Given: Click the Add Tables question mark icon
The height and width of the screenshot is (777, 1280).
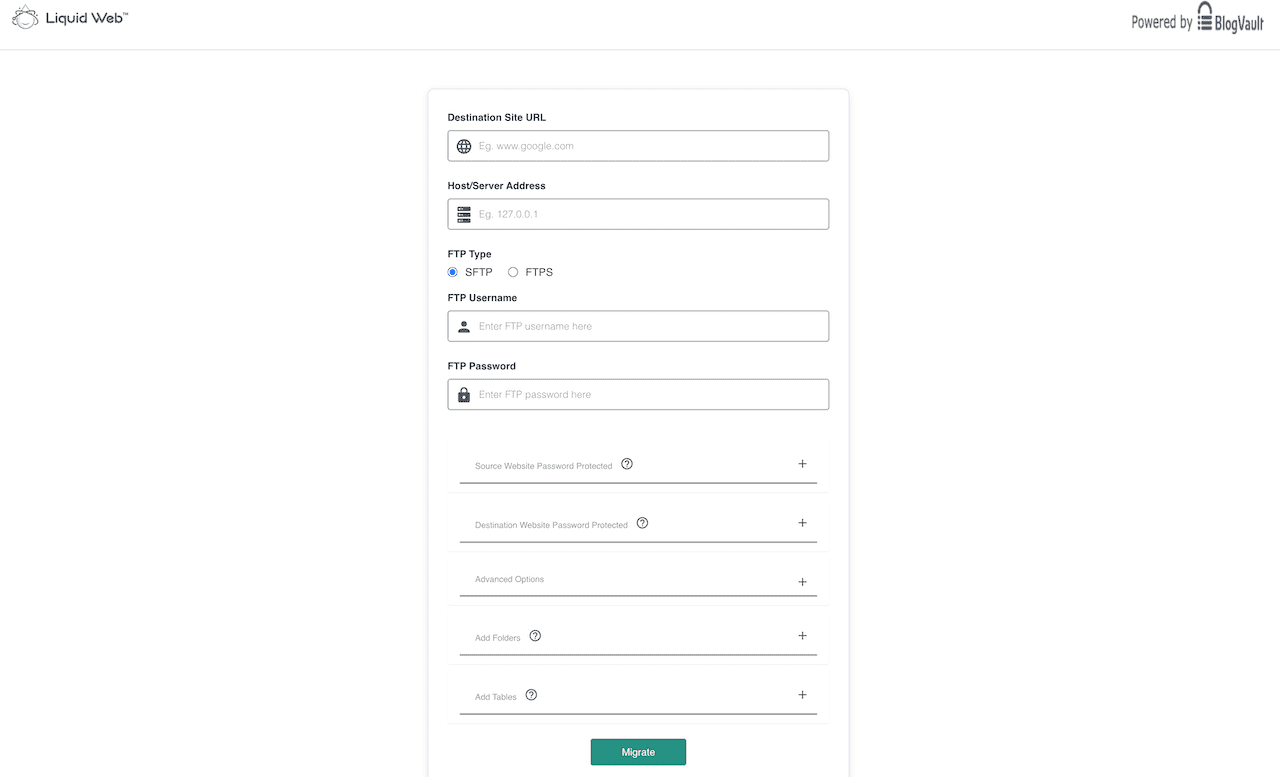Looking at the screenshot, I should (531, 694).
